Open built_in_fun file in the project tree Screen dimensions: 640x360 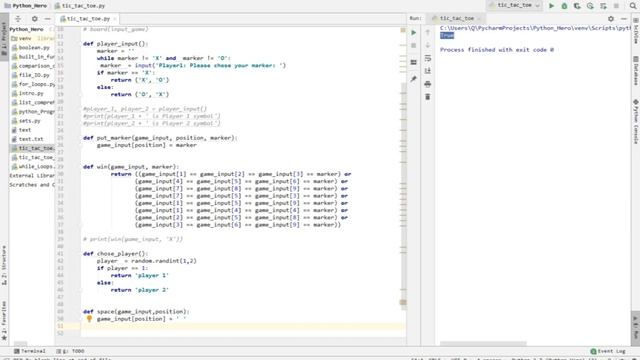[33, 57]
